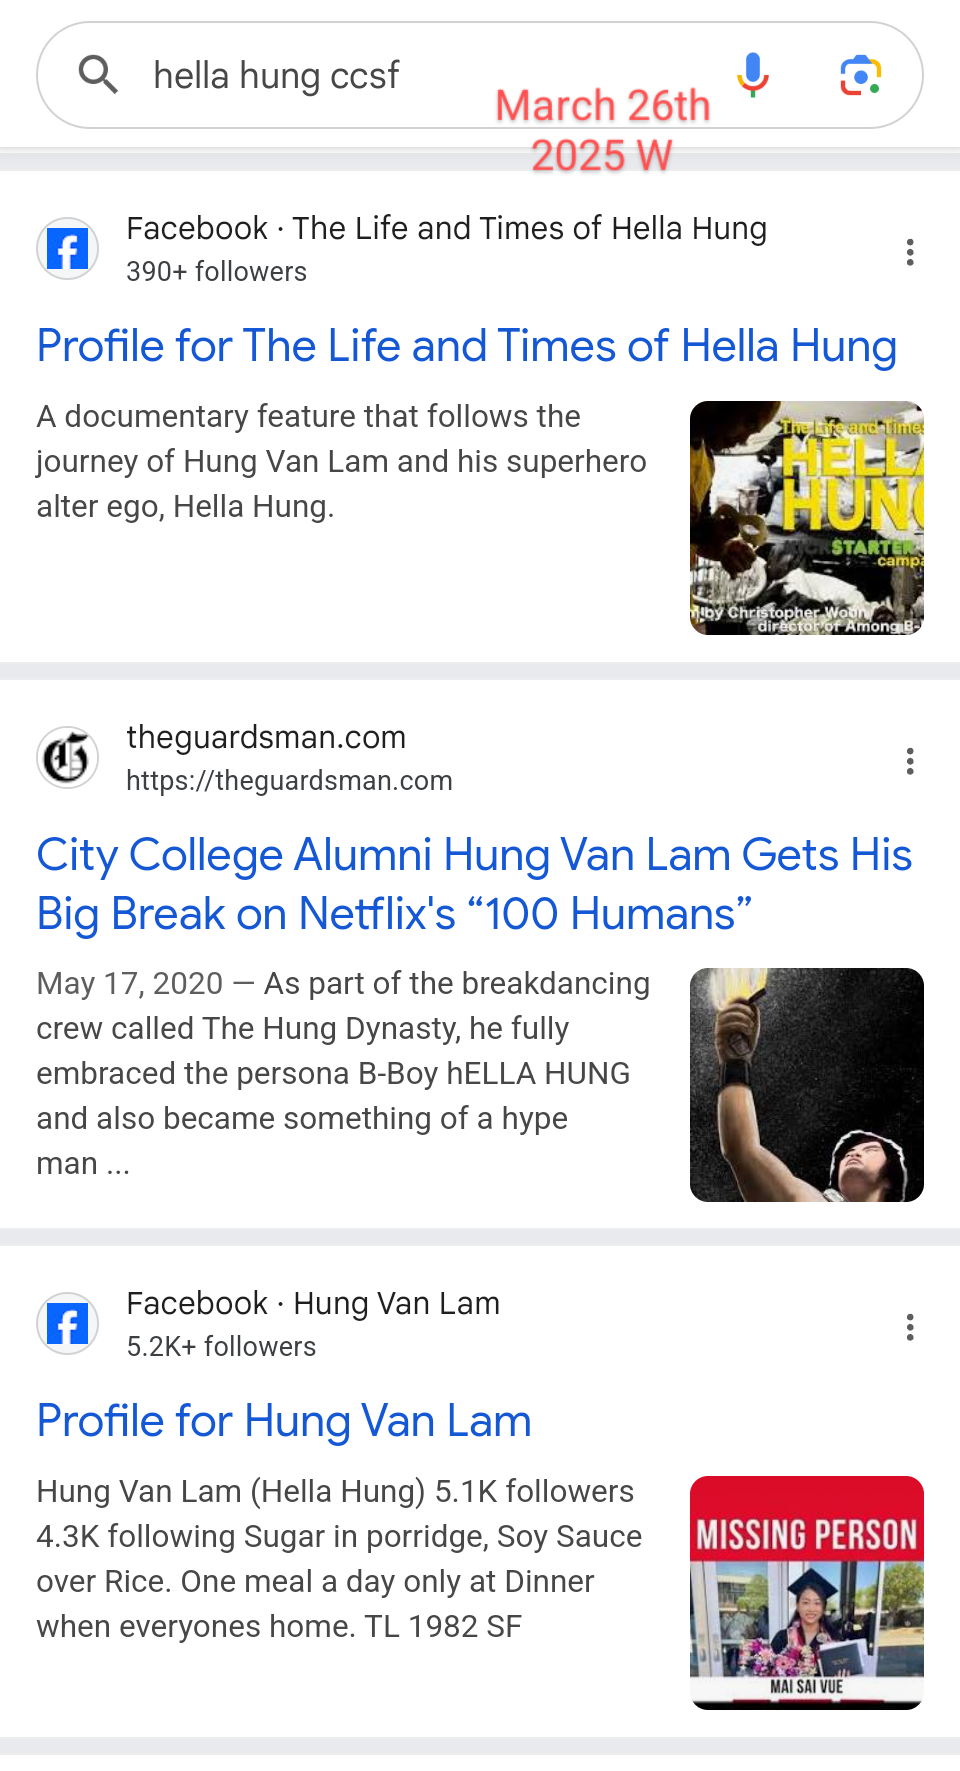Open Profile for Hung Van Lam link
This screenshot has width=960, height=1771.
[x=284, y=1421]
